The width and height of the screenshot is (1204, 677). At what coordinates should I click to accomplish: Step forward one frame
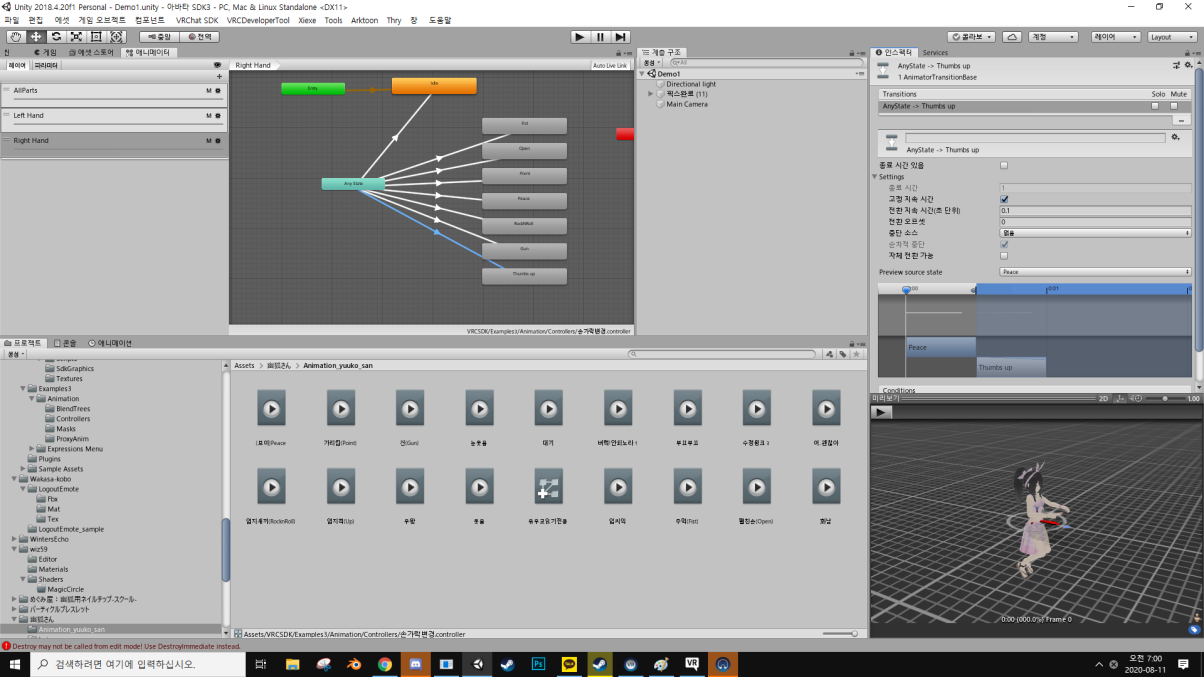[x=621, y=37]
